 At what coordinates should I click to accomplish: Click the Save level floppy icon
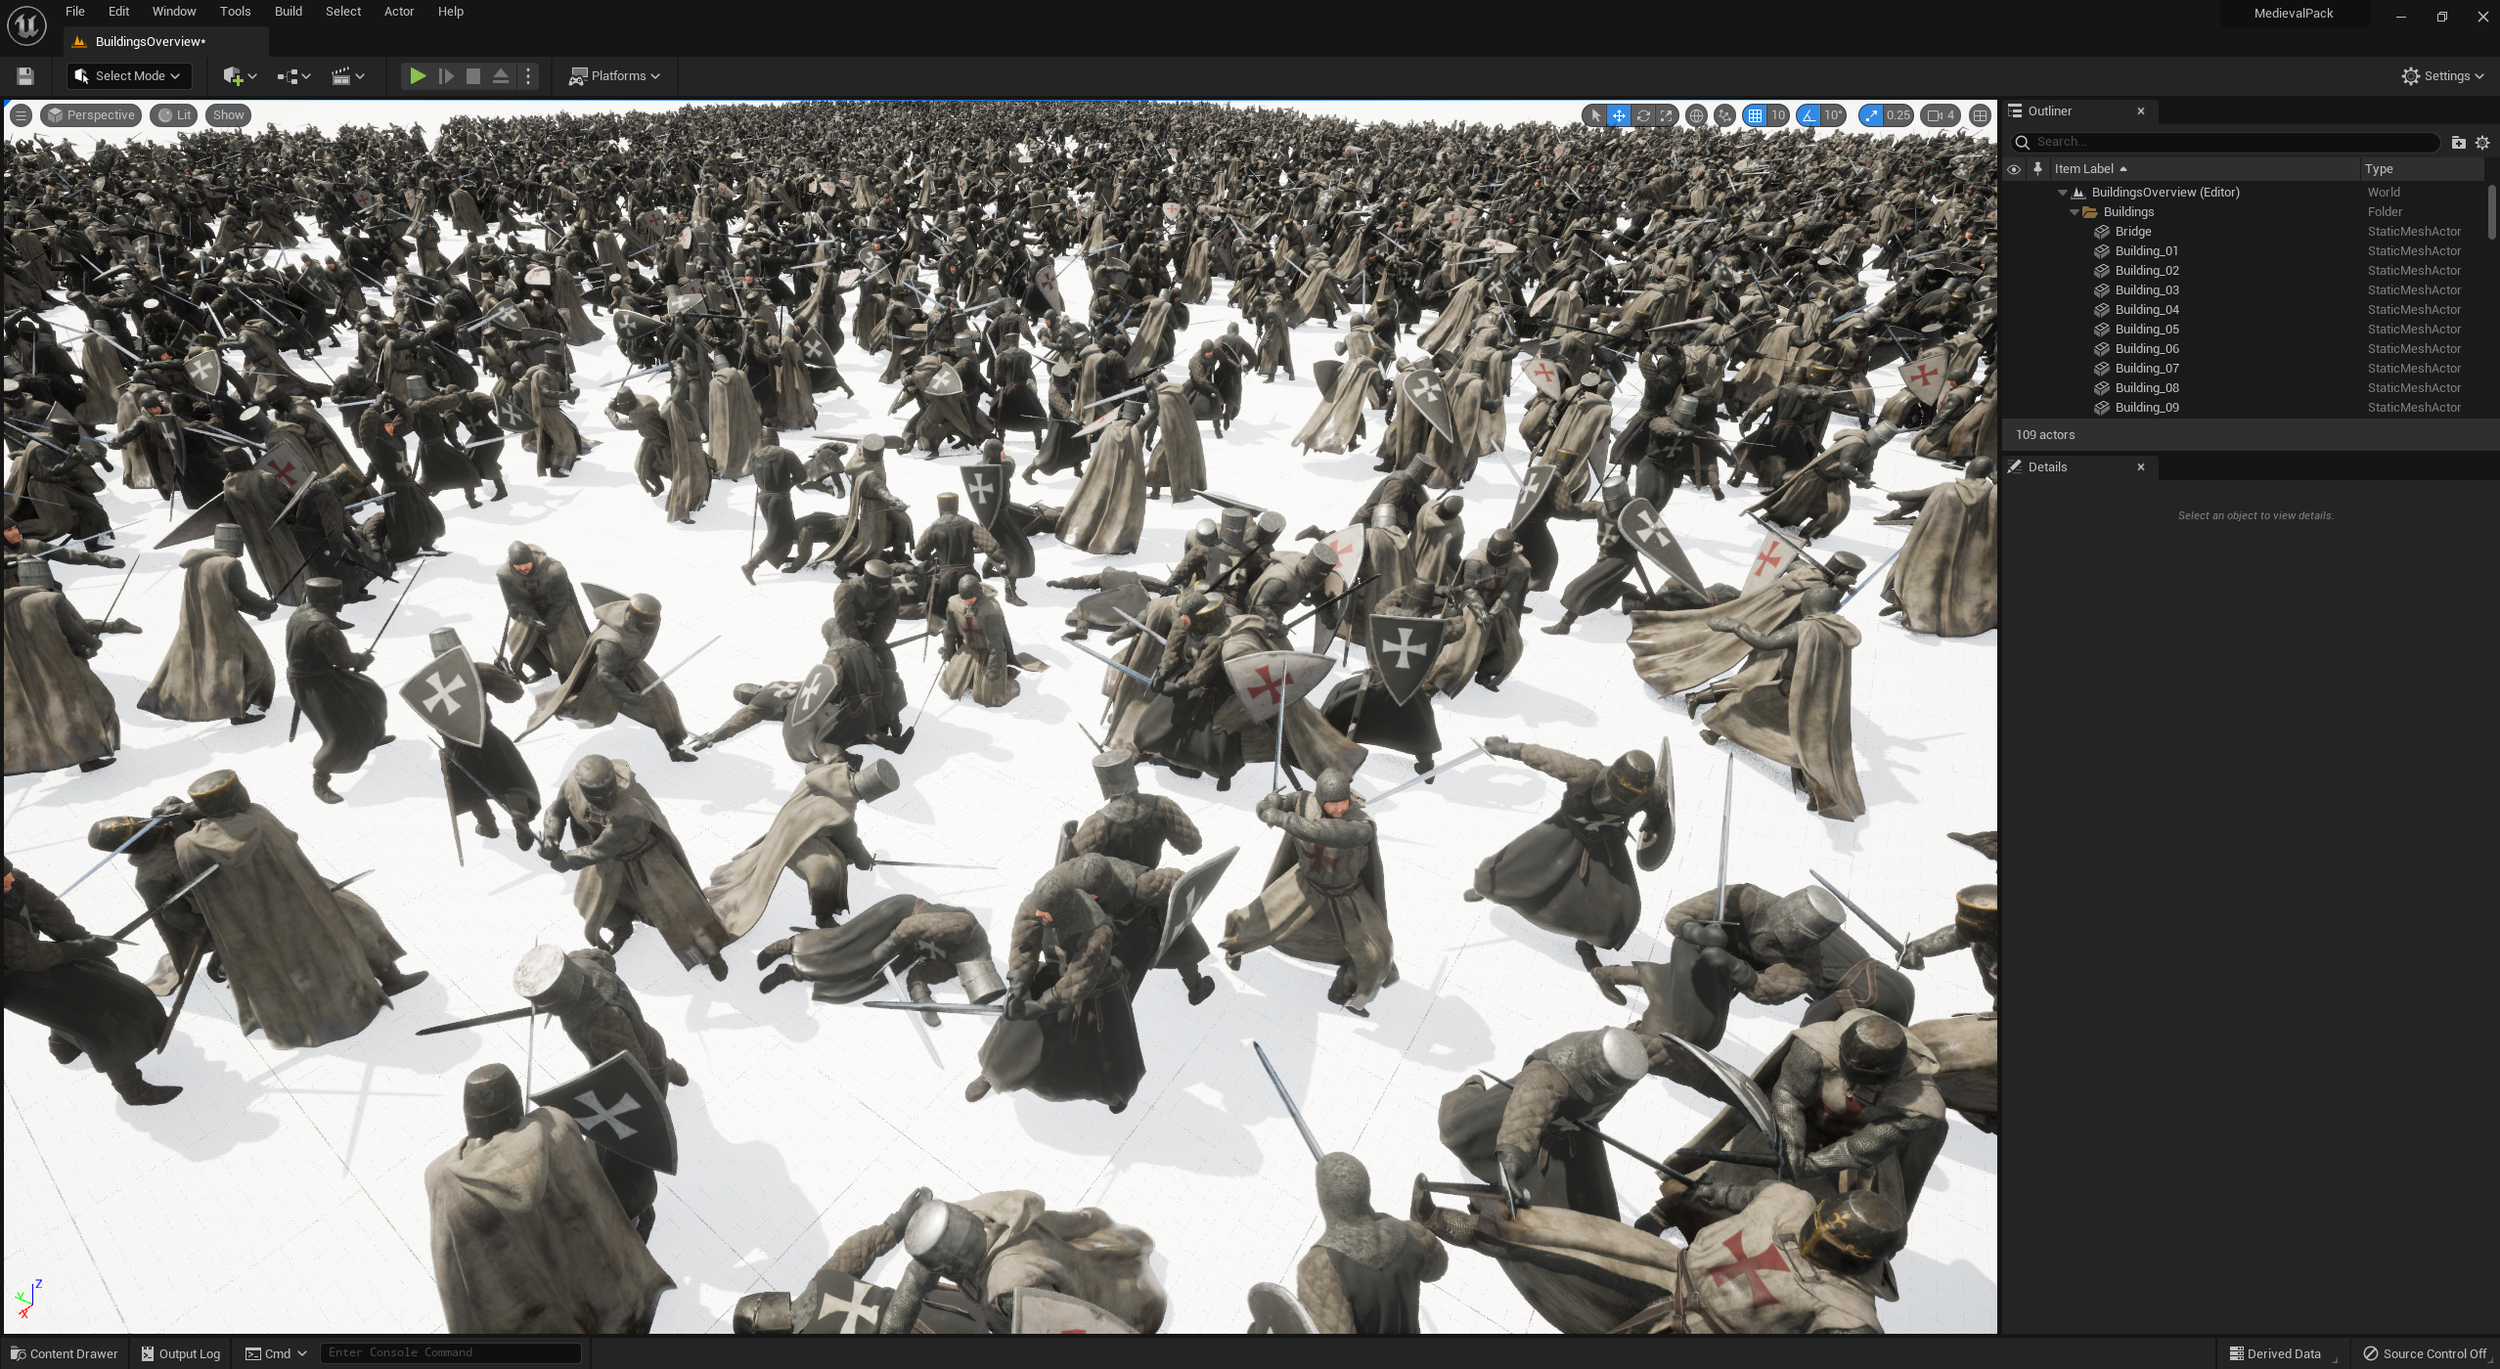click(25, 76)
